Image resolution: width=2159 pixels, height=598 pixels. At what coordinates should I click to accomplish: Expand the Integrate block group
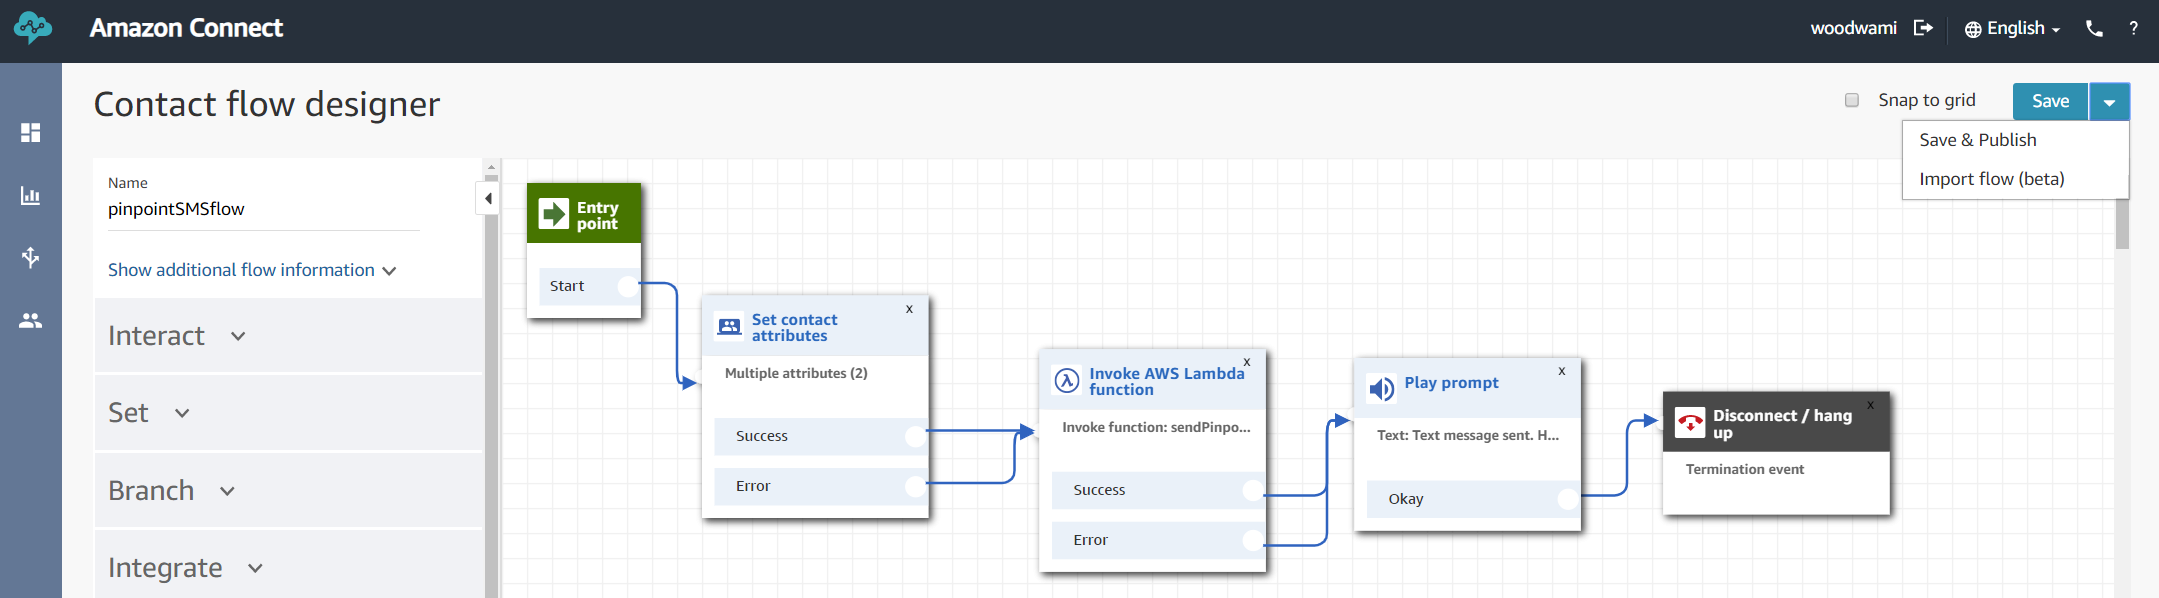point(288,567)
